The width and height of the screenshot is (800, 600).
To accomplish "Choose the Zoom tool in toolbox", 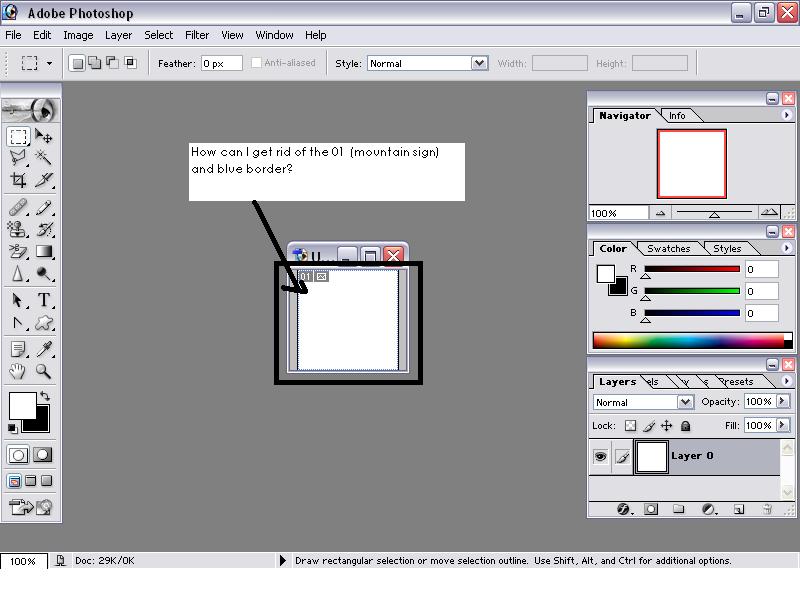I will 44,371.
